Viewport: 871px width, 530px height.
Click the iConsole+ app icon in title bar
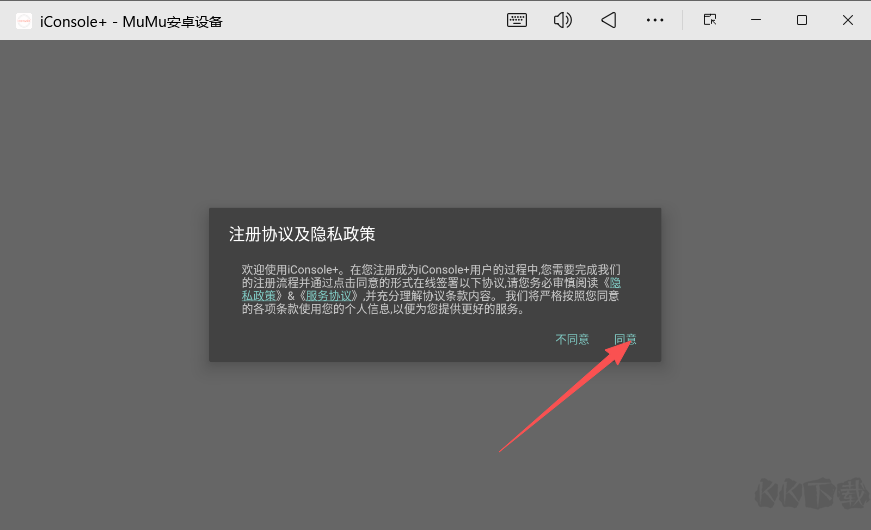(24, 21)
